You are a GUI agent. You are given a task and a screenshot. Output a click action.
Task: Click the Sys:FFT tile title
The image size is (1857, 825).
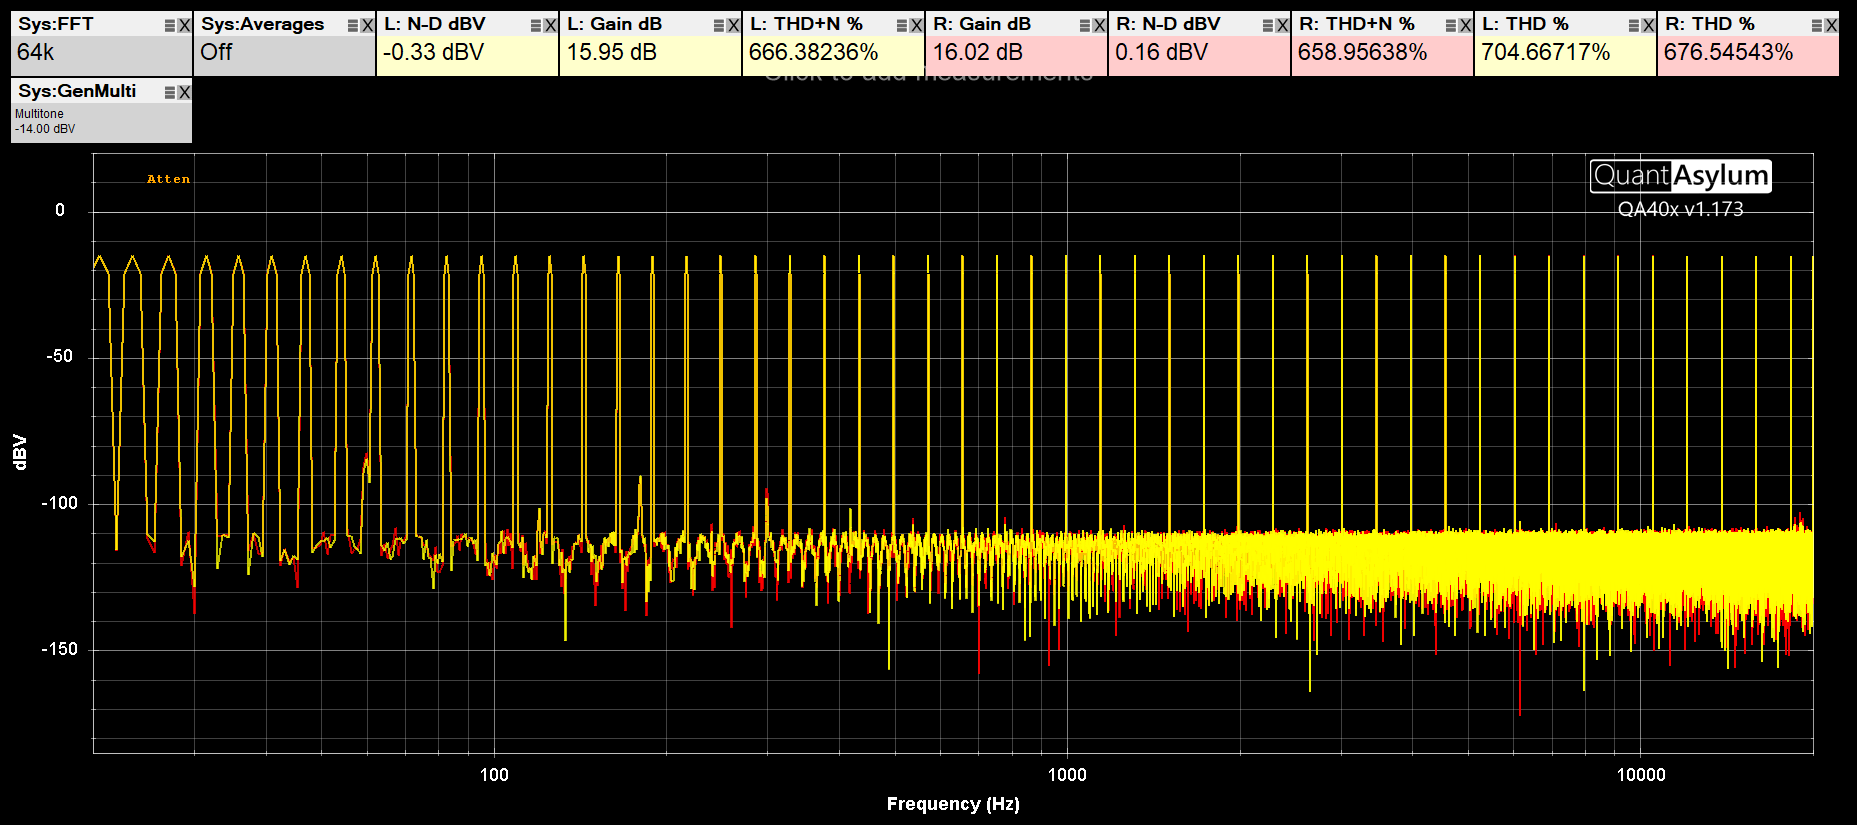coord(55,24)
